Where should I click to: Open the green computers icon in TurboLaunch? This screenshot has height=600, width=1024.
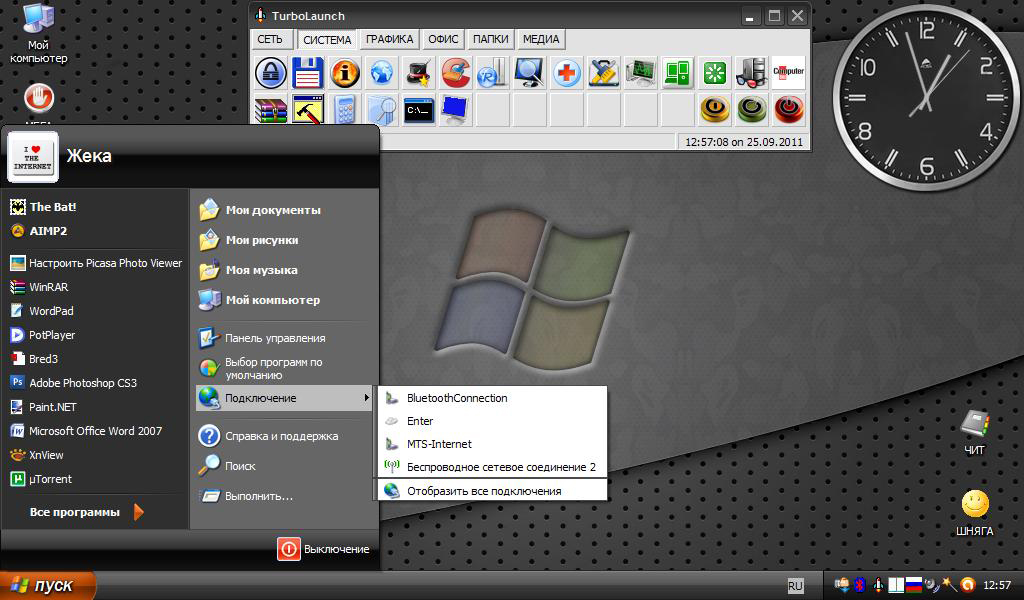[678, 72]
